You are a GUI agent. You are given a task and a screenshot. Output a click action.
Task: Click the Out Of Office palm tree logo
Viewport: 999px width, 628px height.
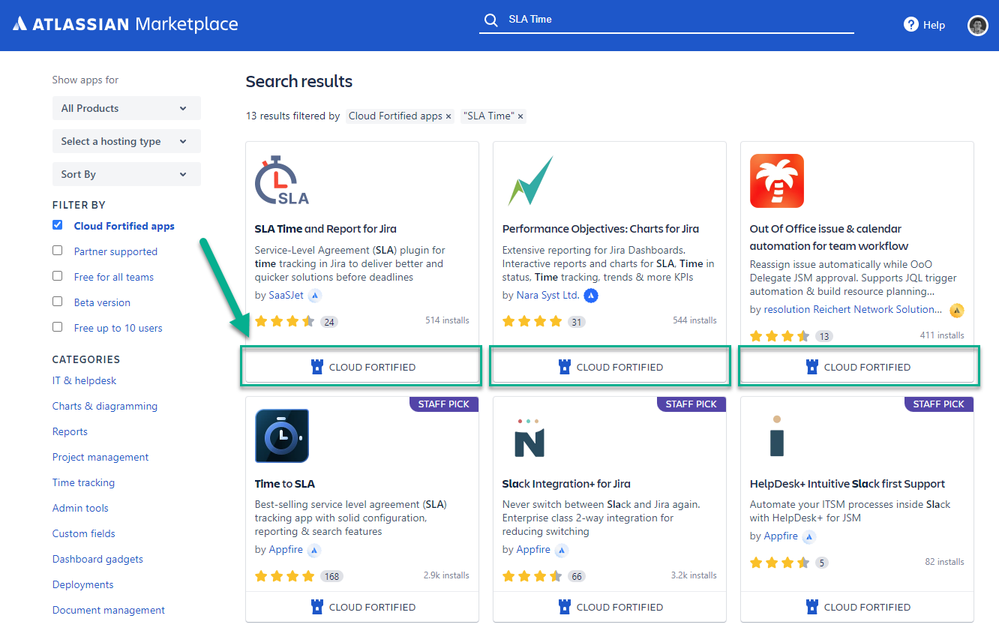(x=777, y=181)
